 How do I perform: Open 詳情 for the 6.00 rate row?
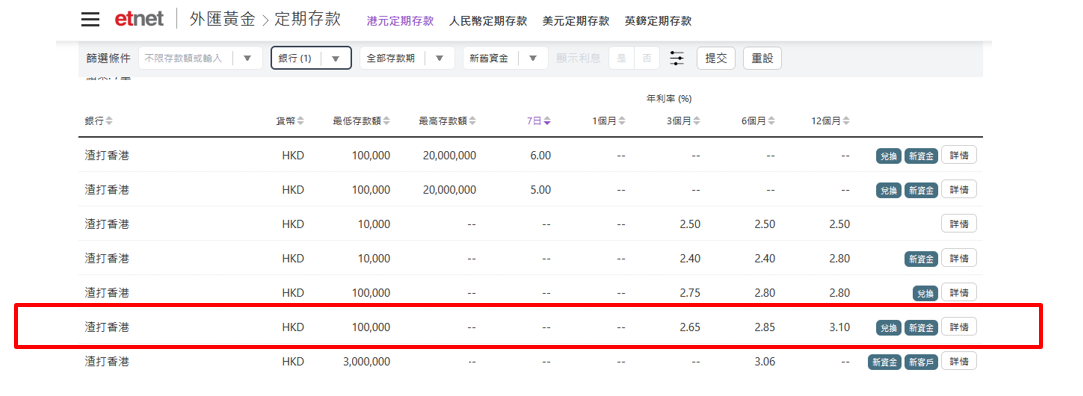pos(959,155)
